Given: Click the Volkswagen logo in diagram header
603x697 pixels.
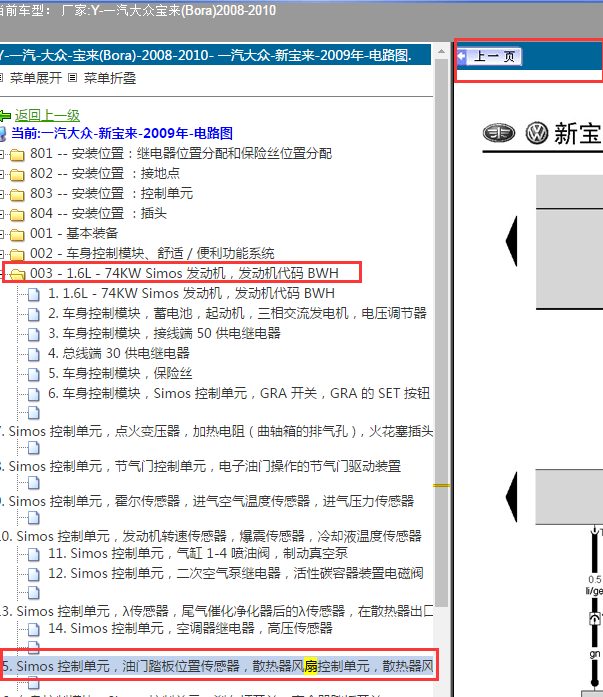Looking at the screenshot, I should coord(537,133).
